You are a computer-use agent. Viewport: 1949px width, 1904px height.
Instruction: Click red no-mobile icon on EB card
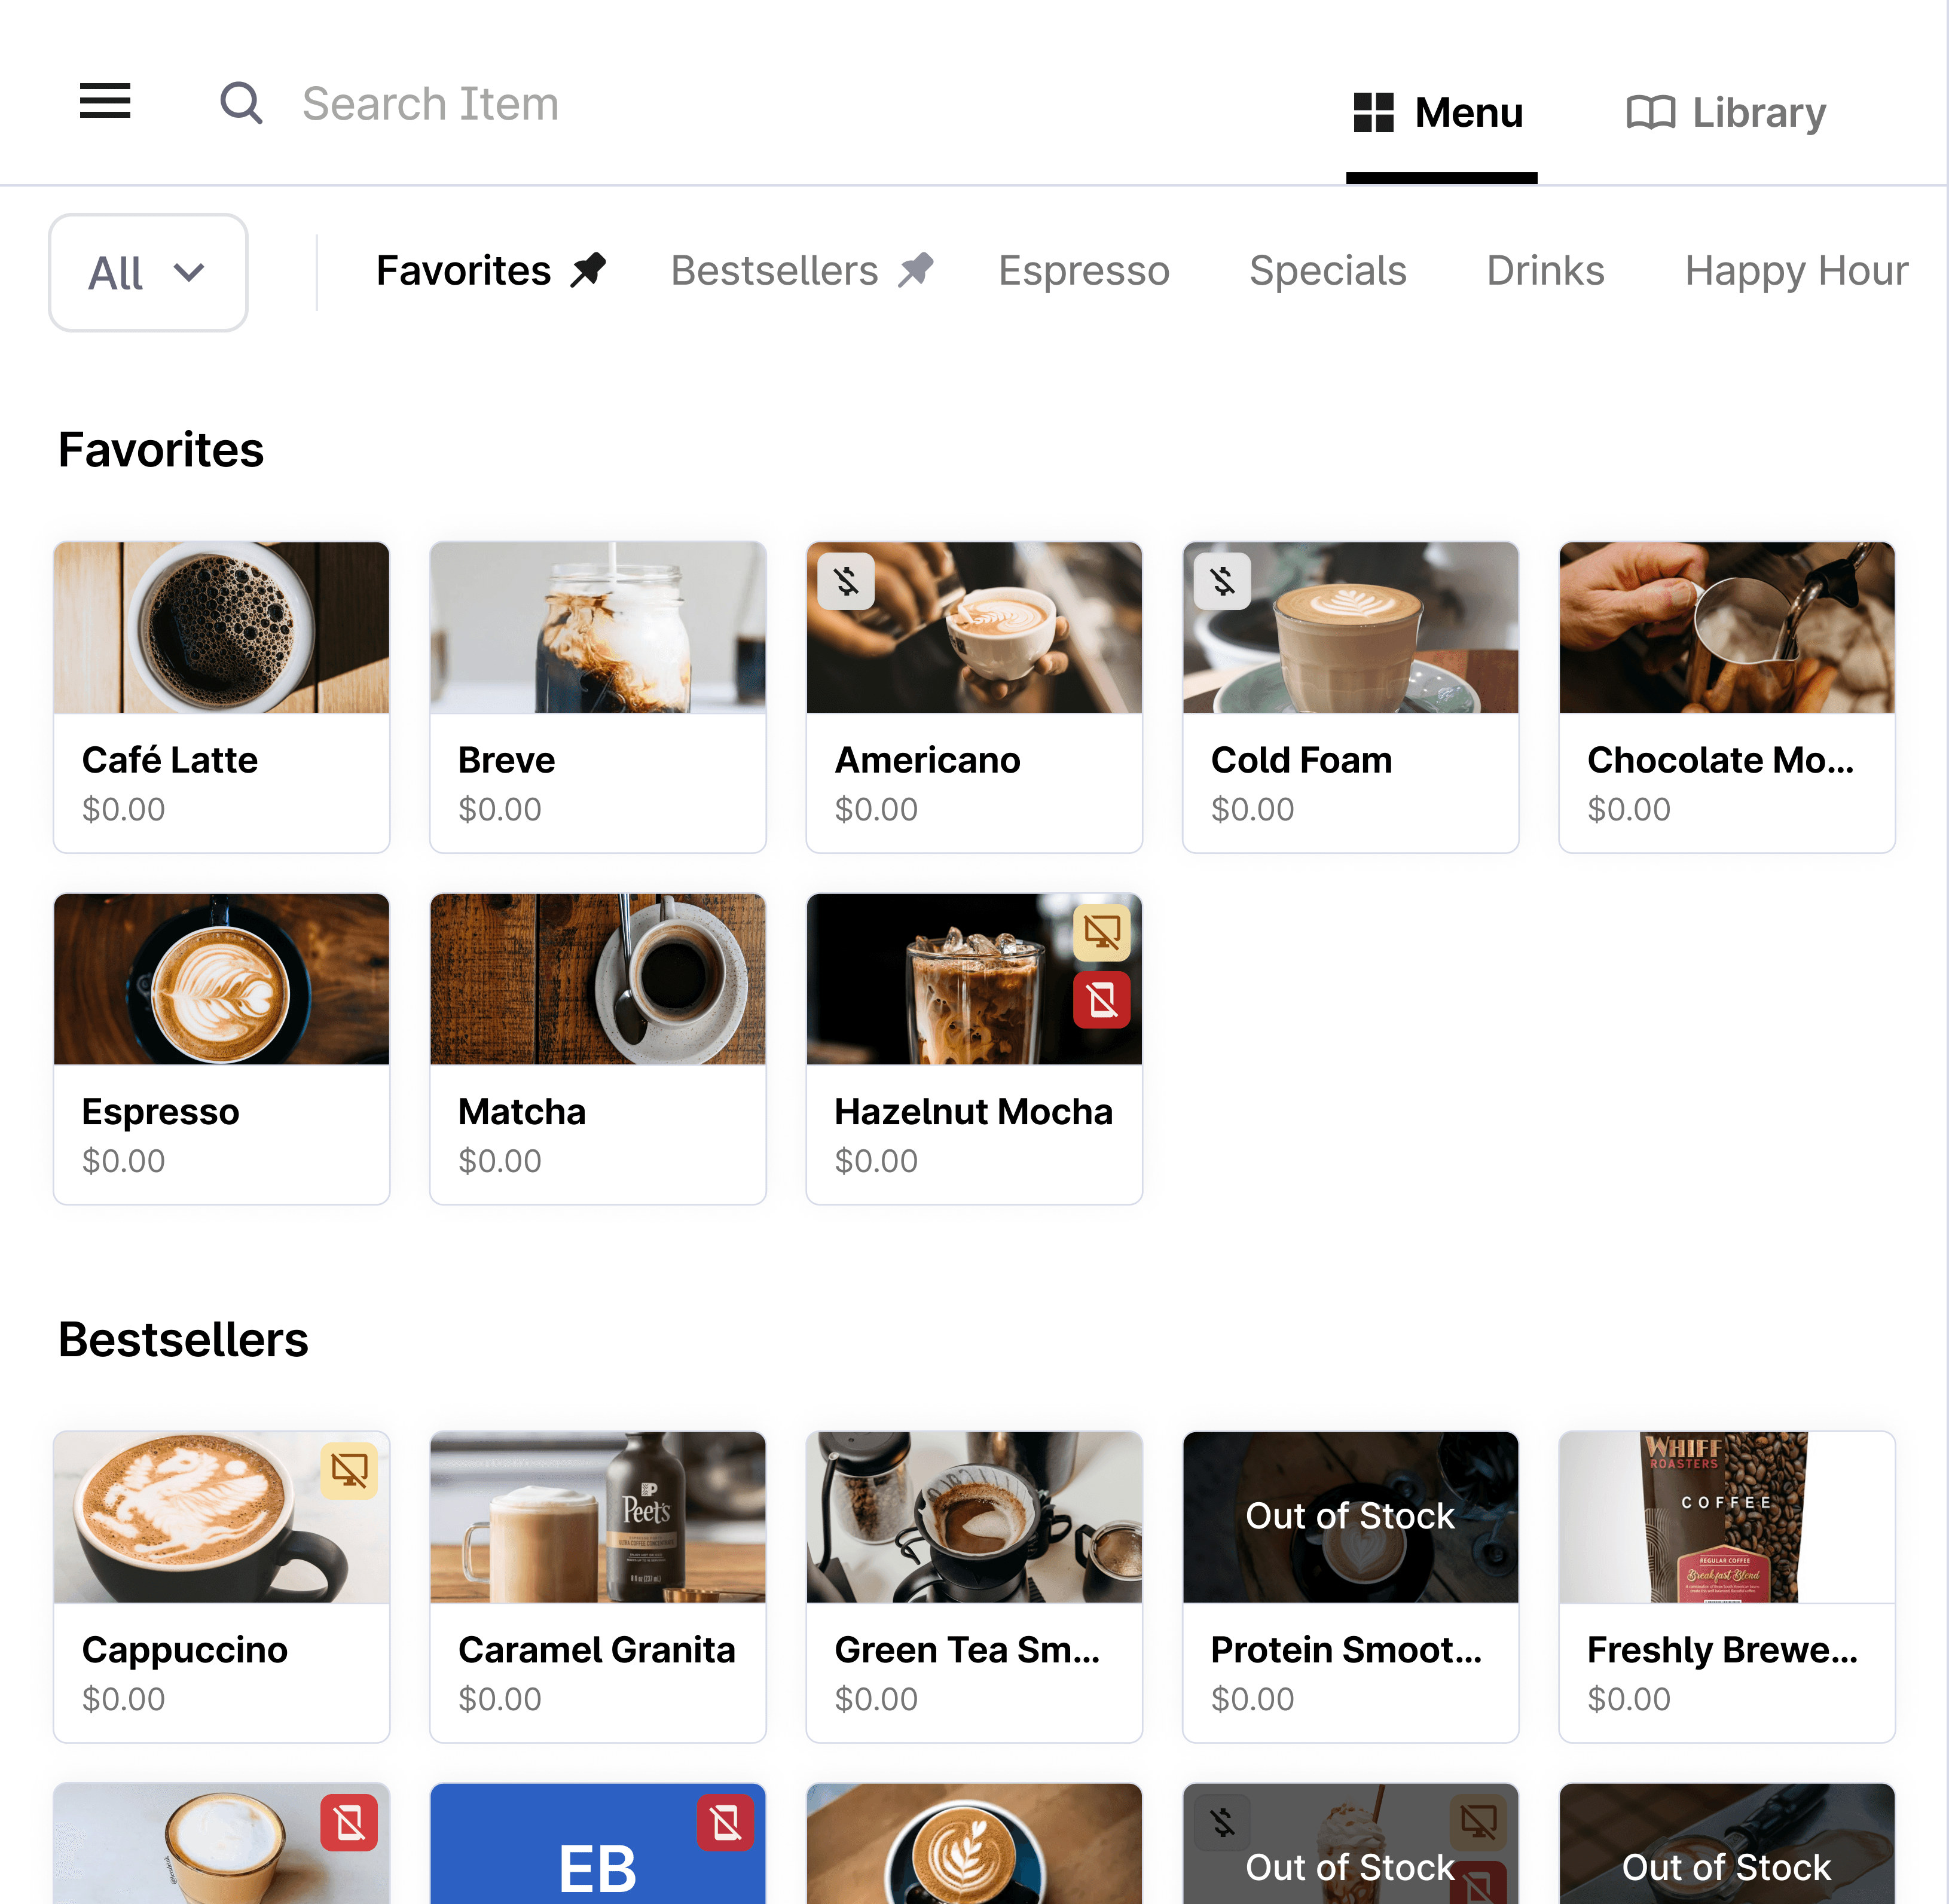[726, 1823]
